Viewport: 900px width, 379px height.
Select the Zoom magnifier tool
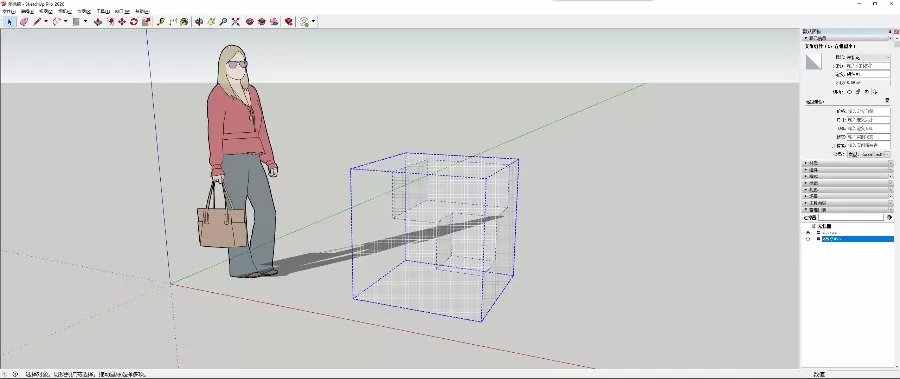(223, 22)
